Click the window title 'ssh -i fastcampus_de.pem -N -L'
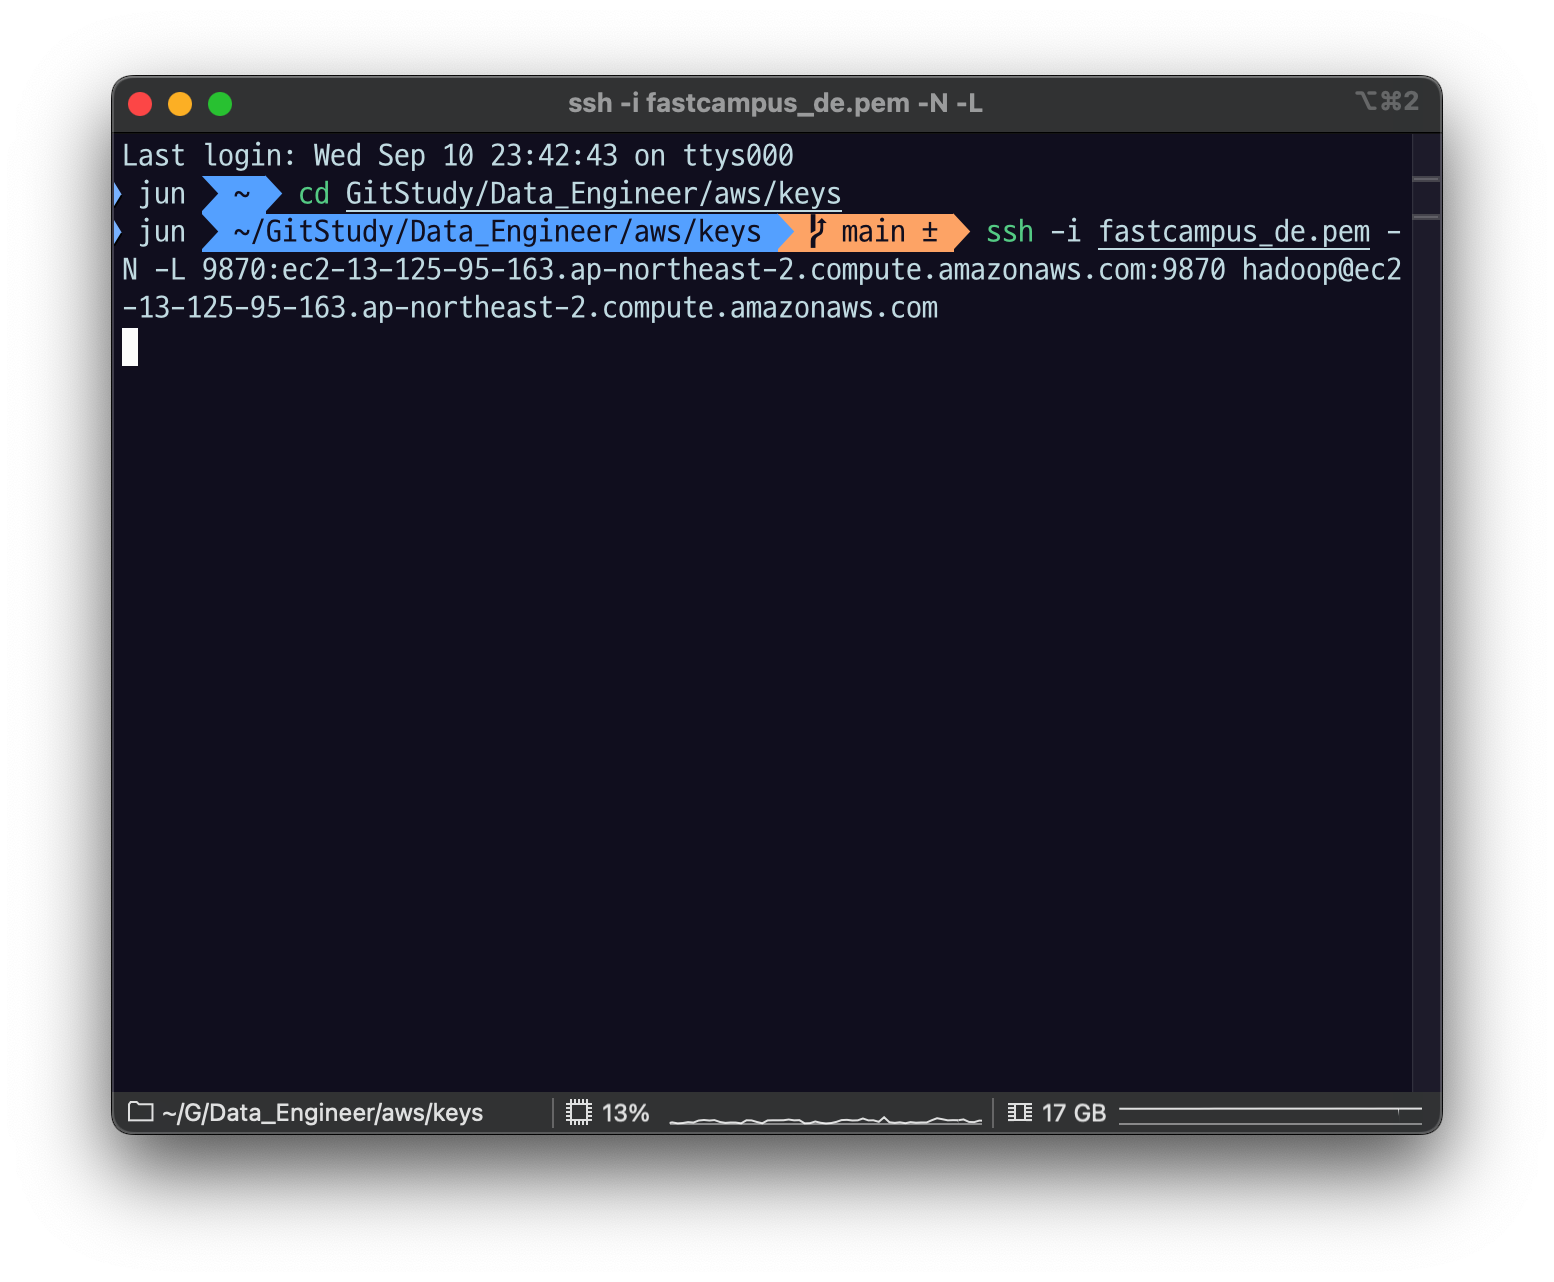 pos(775,103)
